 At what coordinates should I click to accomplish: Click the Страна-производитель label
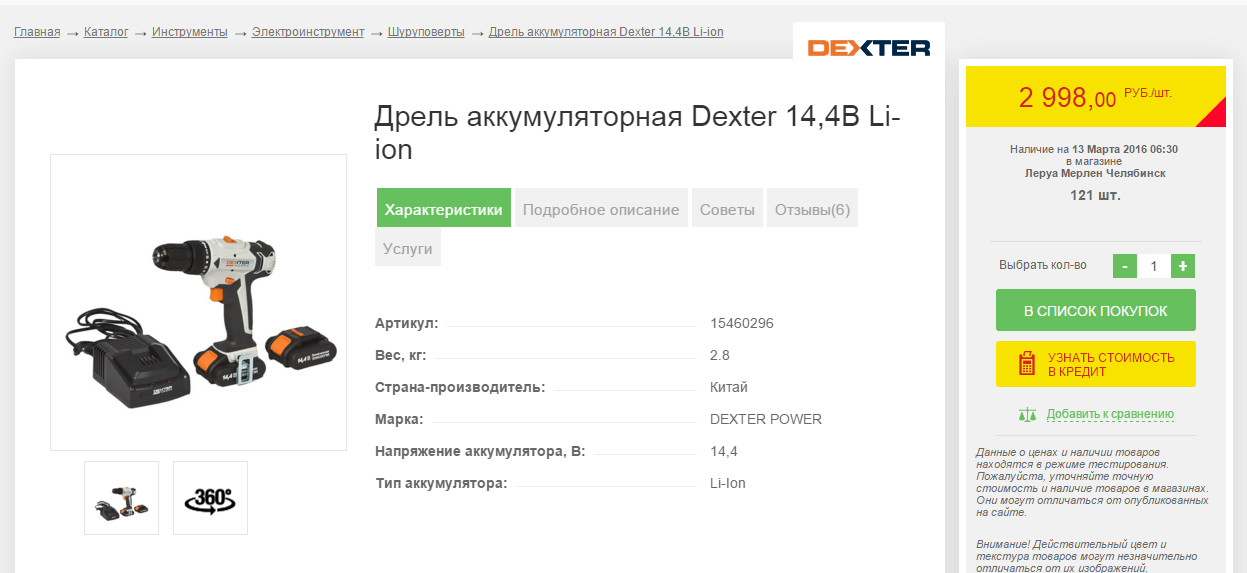(460, 387)
